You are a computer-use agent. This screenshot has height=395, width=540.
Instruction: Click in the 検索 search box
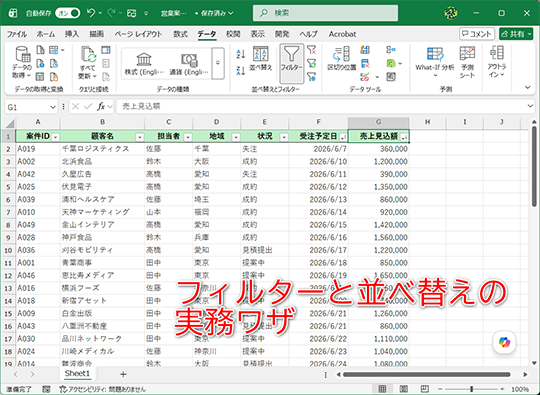click(325, 13)
